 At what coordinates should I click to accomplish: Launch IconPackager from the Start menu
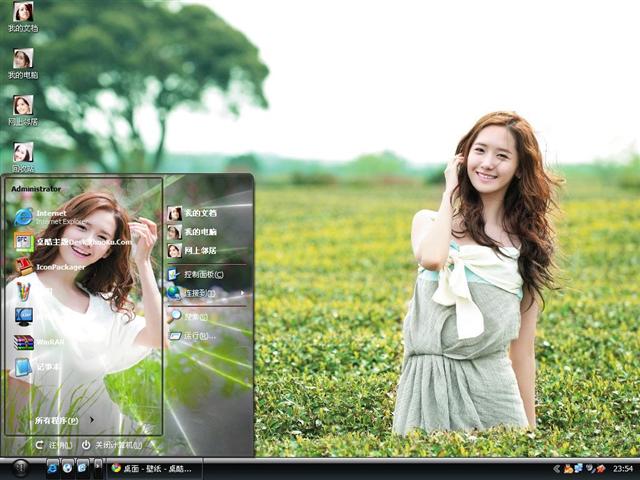coord(50,267)
